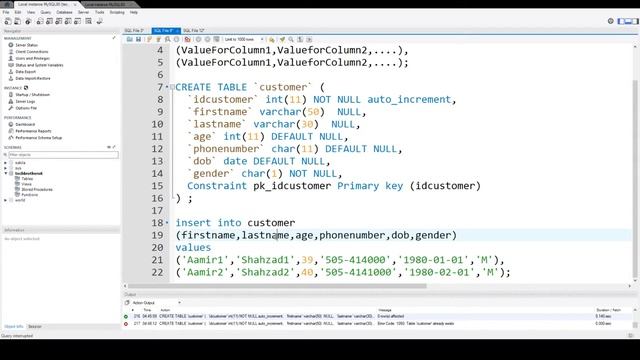Go to the home screen tab icon
The image size is (640, 360).
coord(7,4)
